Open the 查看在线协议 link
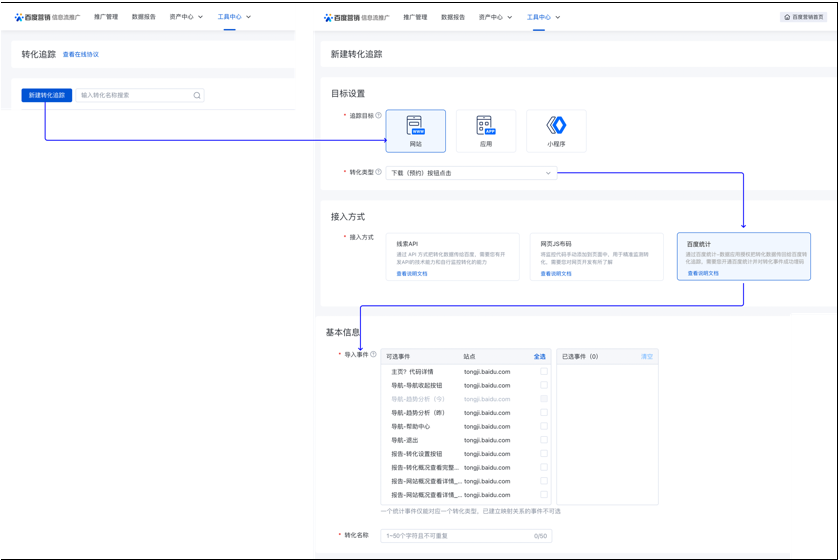The height and width of the screenshot is (560, 839). point(81,54)
